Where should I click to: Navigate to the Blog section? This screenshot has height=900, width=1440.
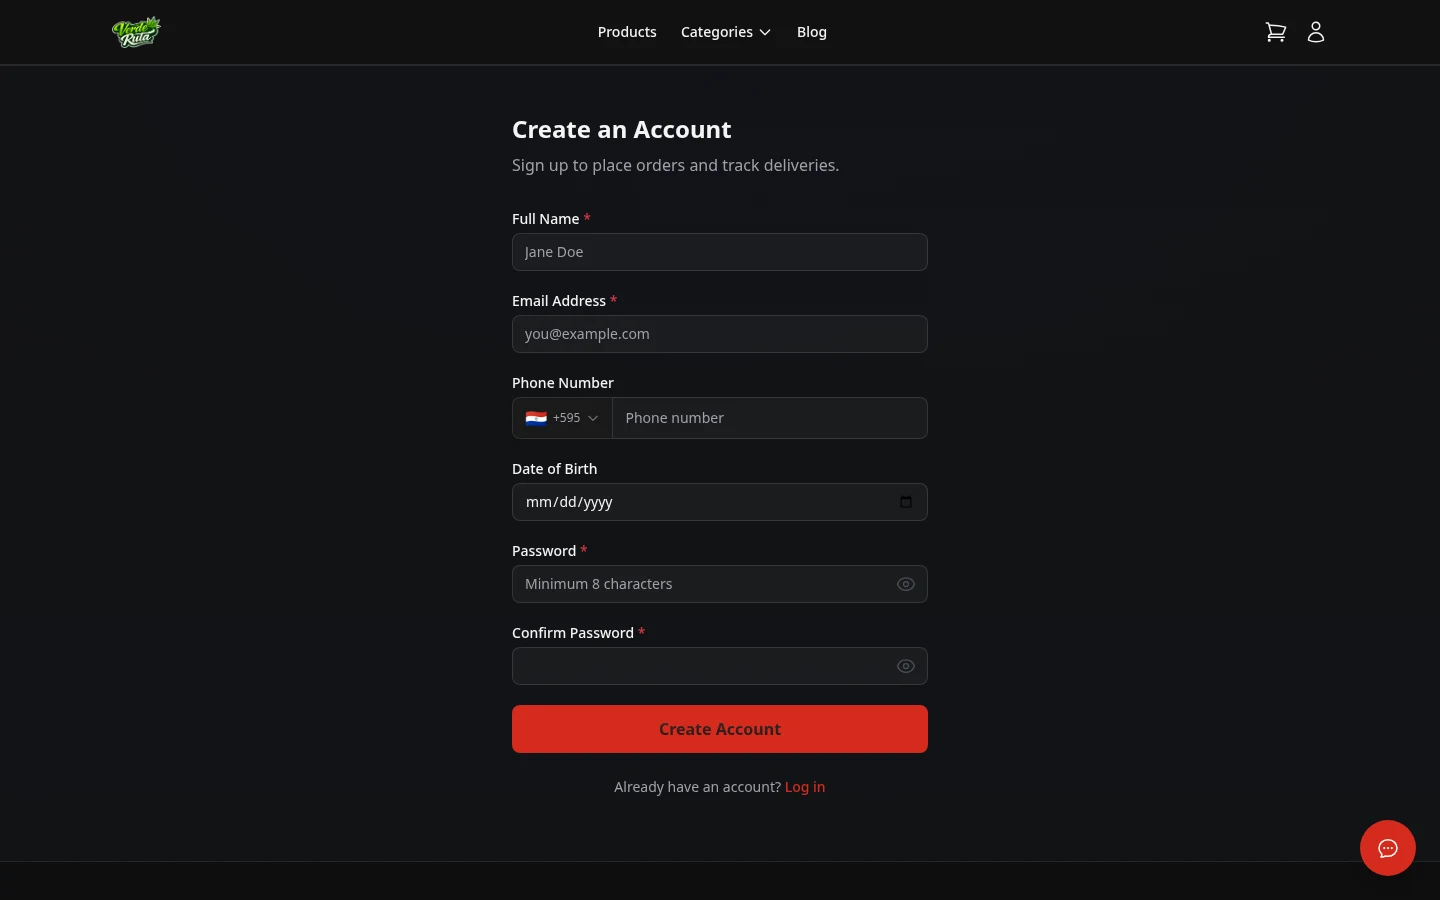(x=811, y=31)
